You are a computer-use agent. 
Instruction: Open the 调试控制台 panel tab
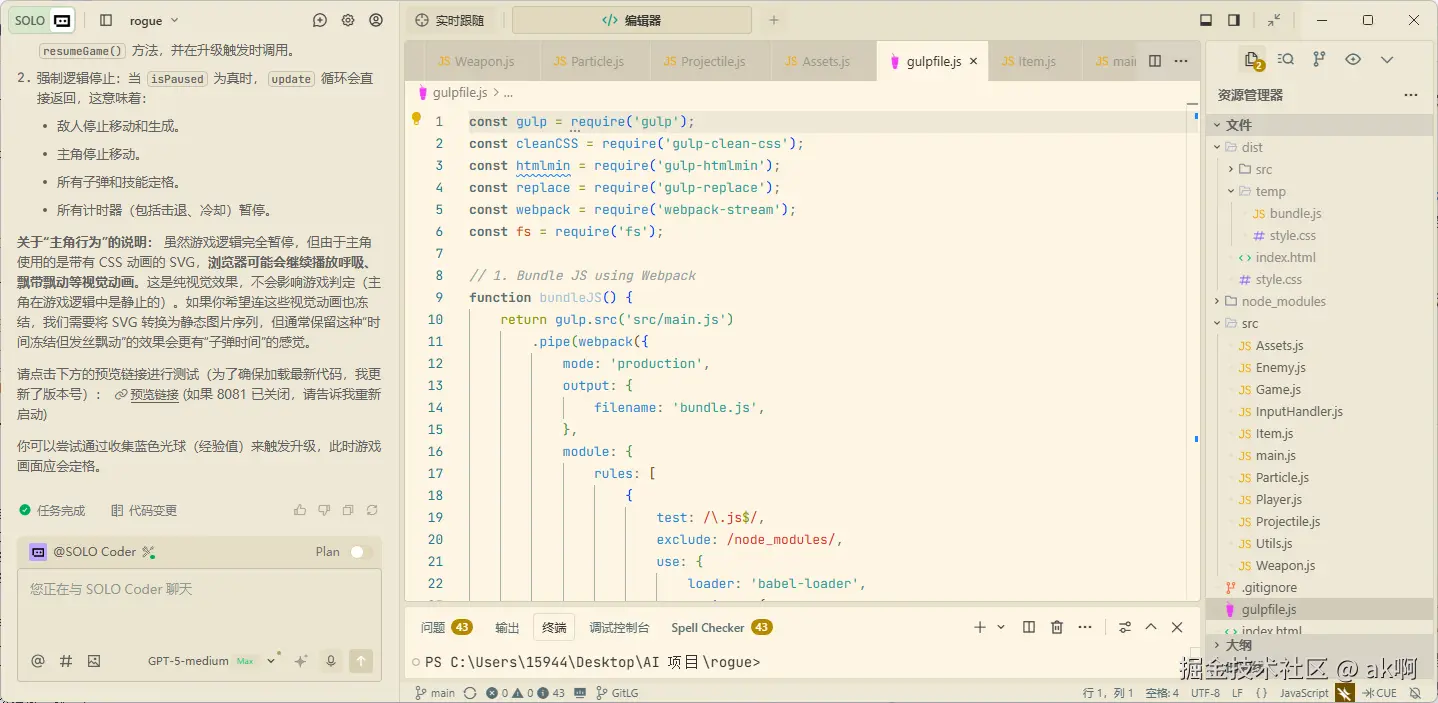(619, 628)
